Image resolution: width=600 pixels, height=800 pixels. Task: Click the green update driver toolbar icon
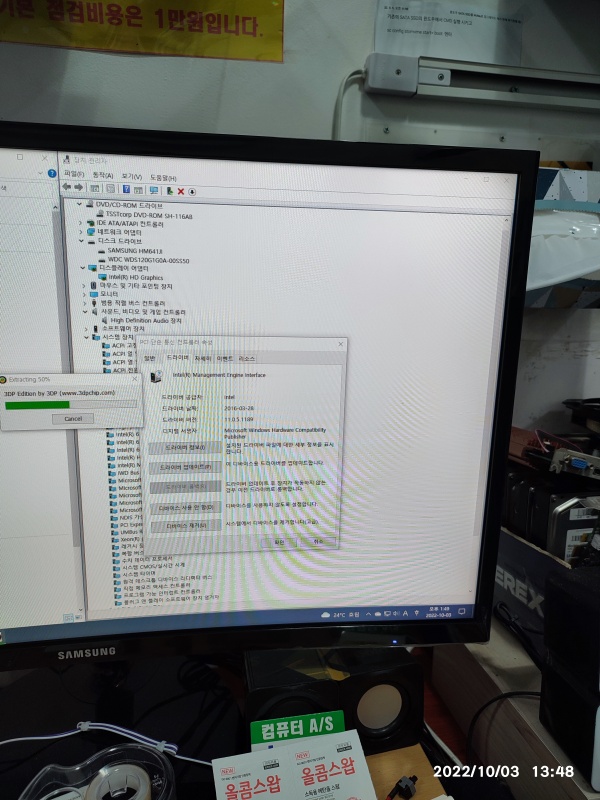169,191
